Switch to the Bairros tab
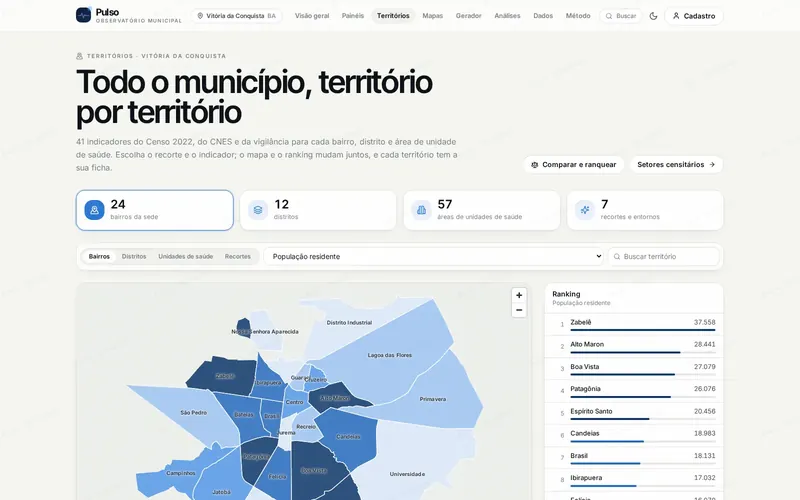800x500 pixels. coord(99,256)
